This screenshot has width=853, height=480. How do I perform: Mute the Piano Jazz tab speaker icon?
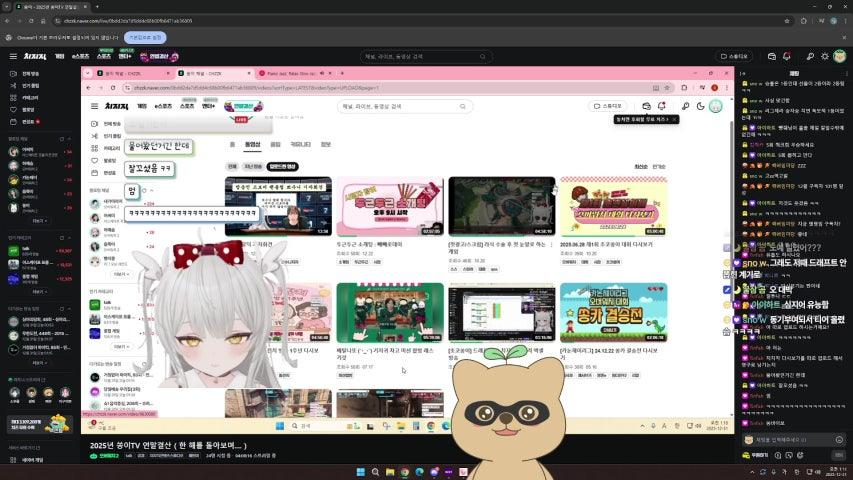coord(322,73)
